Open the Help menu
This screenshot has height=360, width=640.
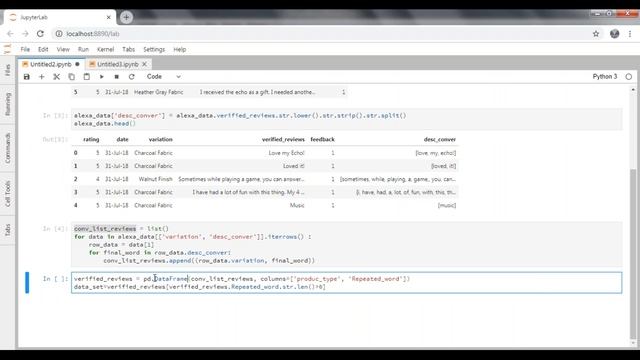tap(180, 49)
